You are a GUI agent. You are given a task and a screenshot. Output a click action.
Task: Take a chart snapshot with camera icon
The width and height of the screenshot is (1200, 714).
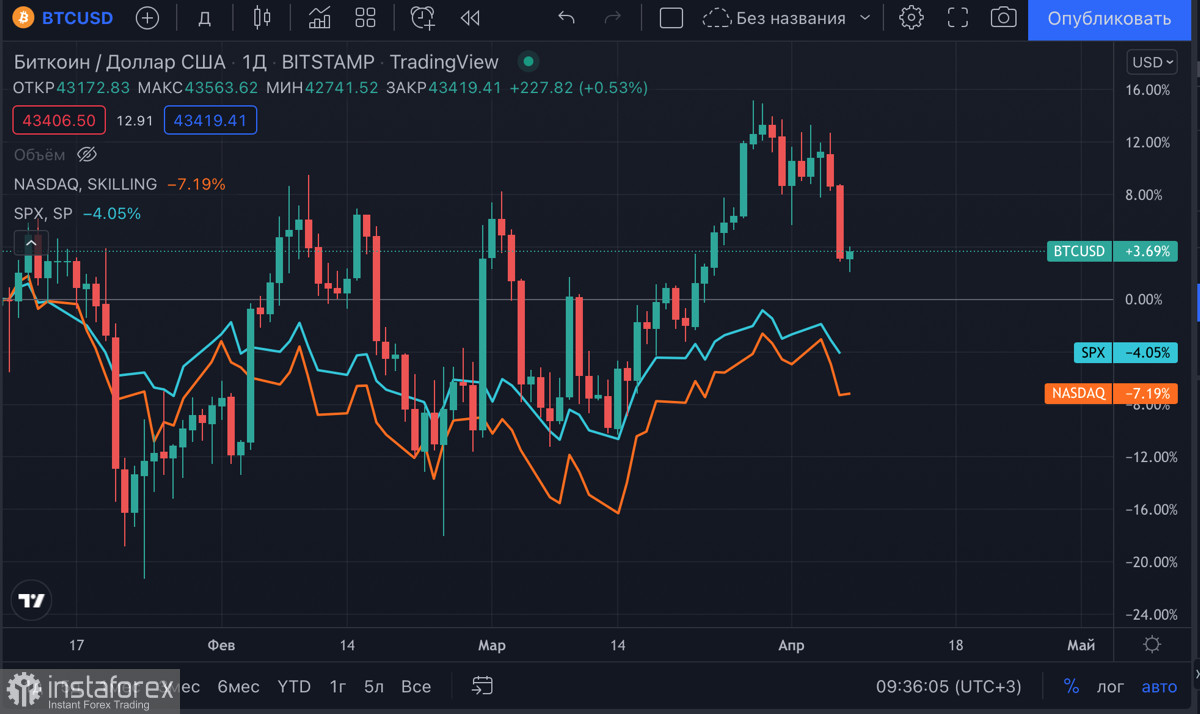1003,18
